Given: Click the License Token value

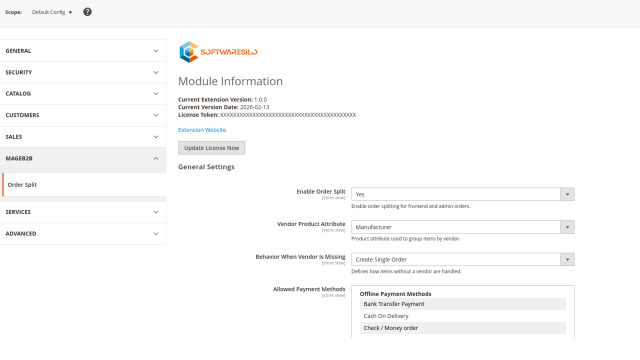Looking at the screenshot, I should tap(288, 115).
